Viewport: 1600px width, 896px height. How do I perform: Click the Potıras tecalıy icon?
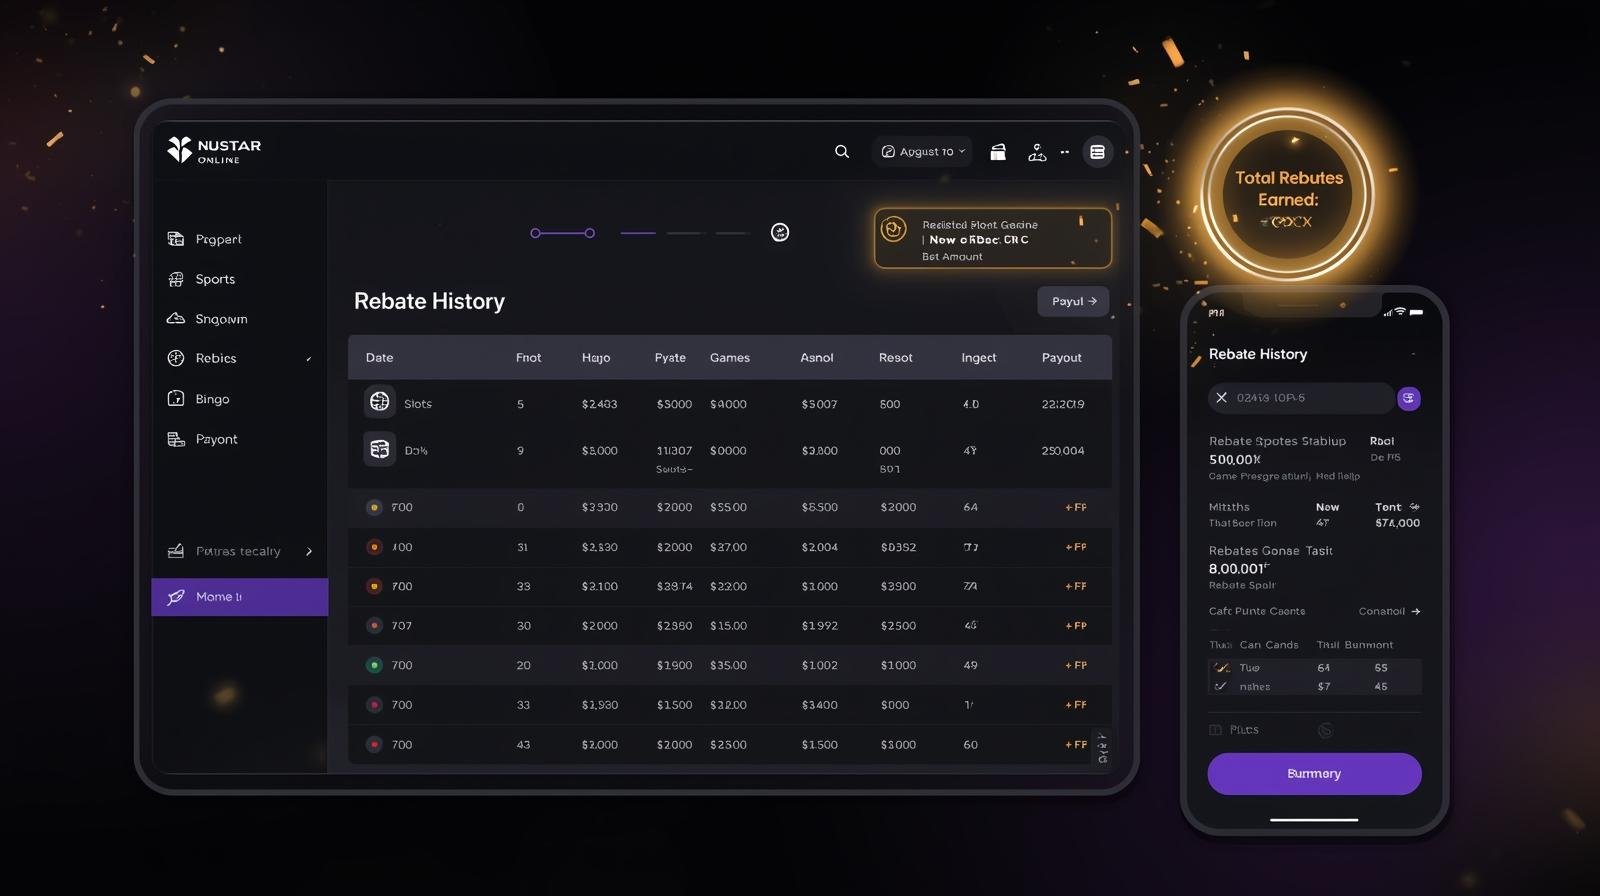pos(176,551)
